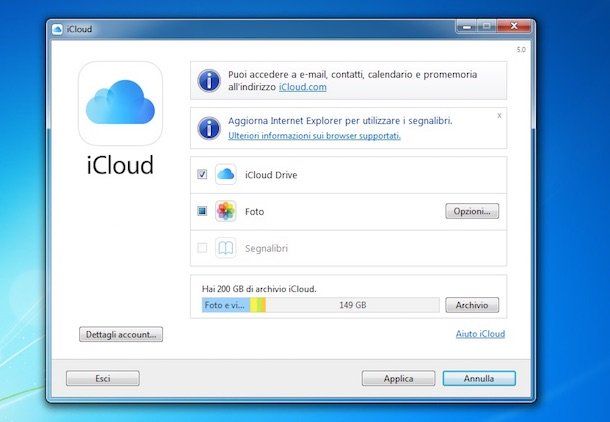The width and height of the screenshot is (610, 422).
Task: Toggle the Foto checkbox
Action: pyautogui.click(x=202, y=211)
